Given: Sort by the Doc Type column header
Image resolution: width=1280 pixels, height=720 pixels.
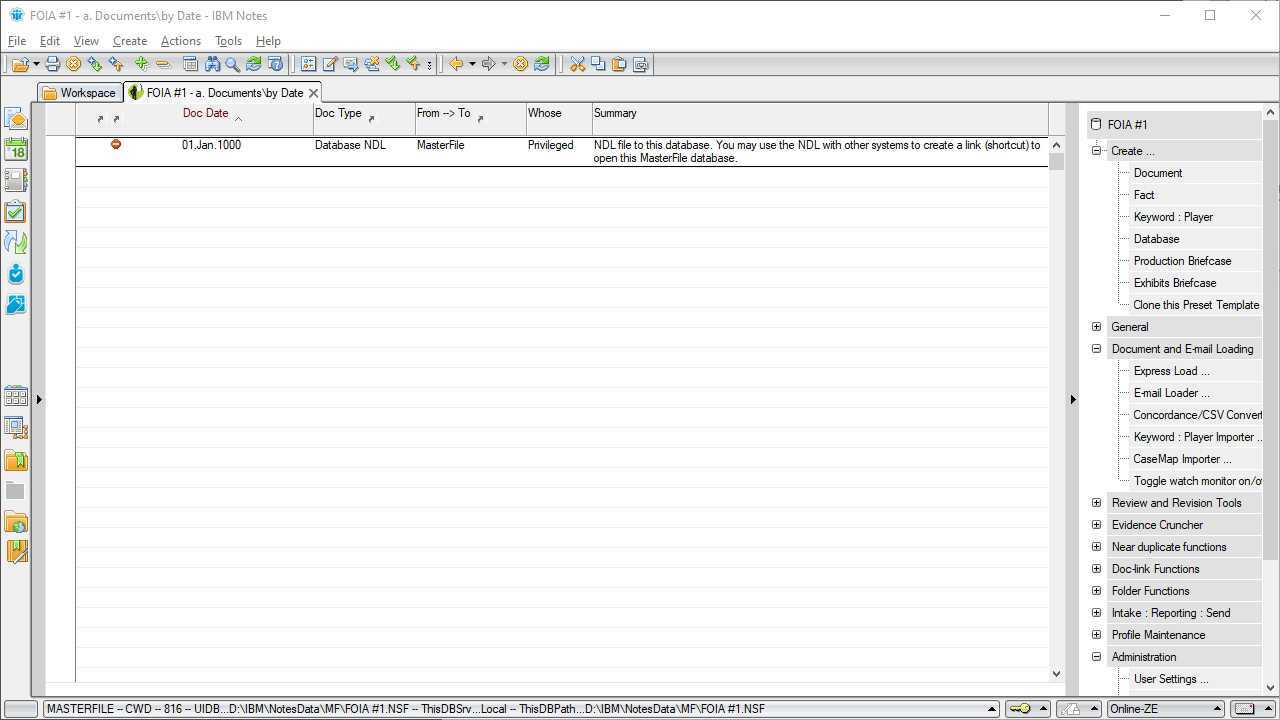Looking at the screenshot, I should pyautogui.click(x=338, y=113).
